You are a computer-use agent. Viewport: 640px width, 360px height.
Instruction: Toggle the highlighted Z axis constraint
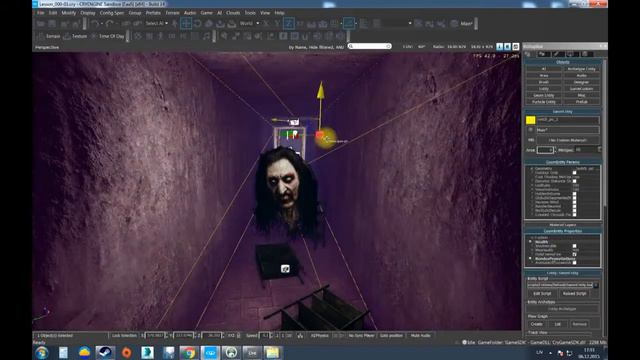click(x=288, y=23)
